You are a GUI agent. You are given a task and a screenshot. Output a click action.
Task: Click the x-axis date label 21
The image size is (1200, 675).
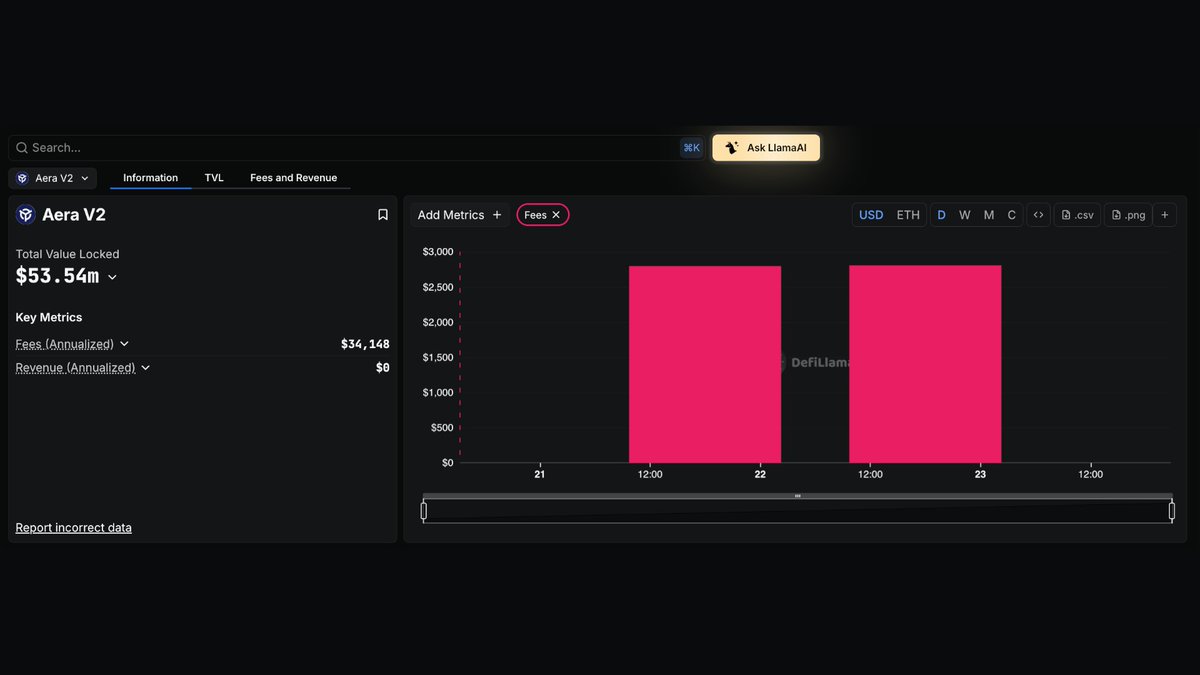click(540, 474)
